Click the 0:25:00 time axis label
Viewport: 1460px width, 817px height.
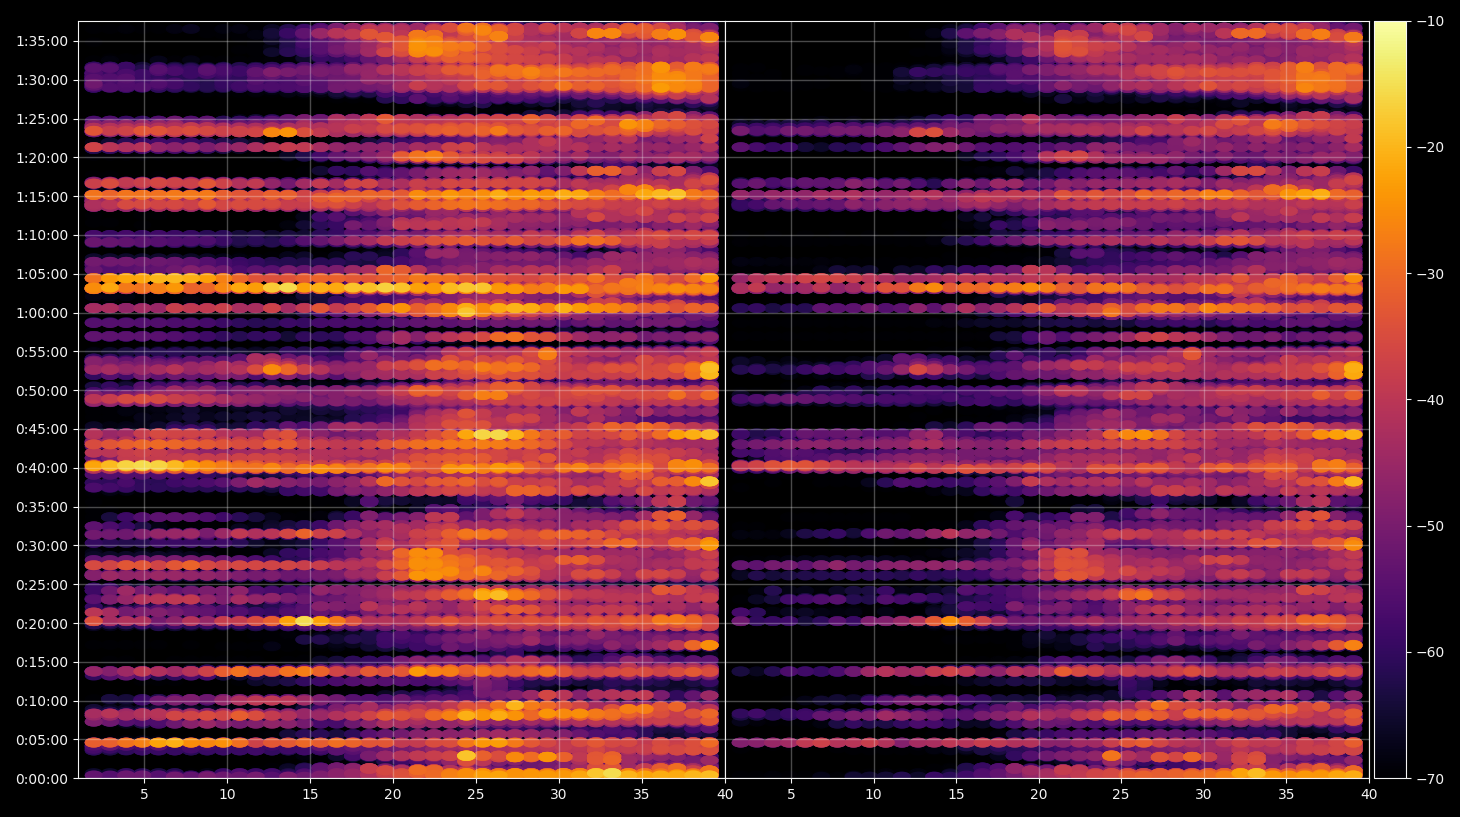pyautogui.click(x=42, y=585)
